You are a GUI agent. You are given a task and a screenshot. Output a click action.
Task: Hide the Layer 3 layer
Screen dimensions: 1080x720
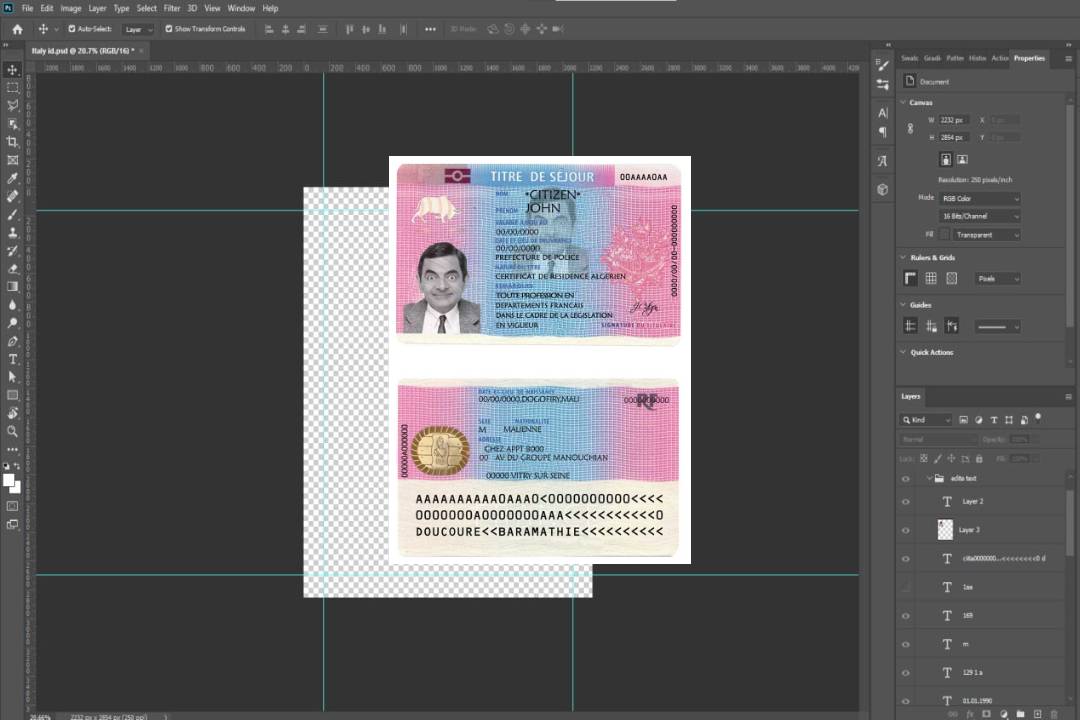pos(906,530)
